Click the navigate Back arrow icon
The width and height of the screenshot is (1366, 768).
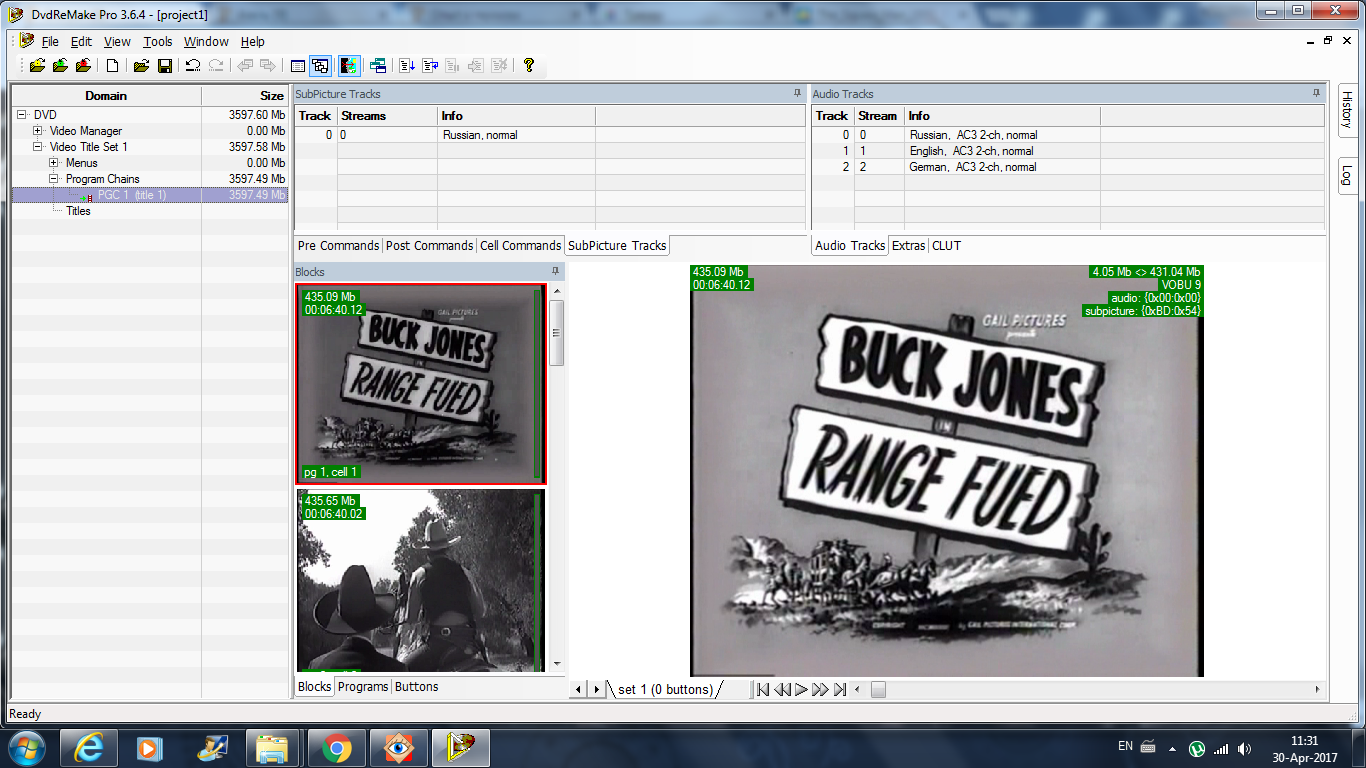point(245,66)
